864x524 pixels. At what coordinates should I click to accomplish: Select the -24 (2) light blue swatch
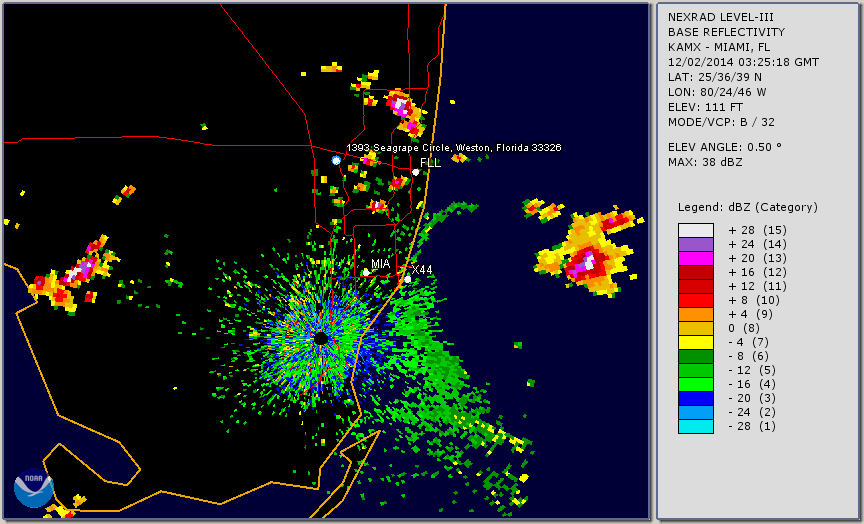[x=696, y=412]
